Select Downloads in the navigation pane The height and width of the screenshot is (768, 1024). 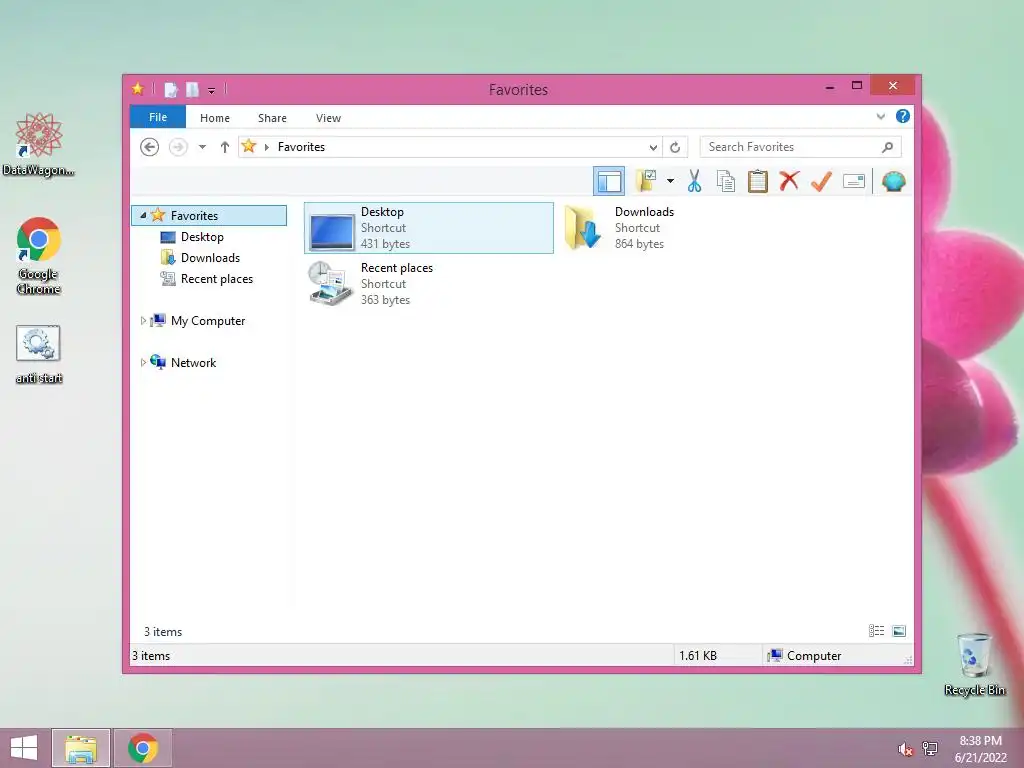point(210,257)
